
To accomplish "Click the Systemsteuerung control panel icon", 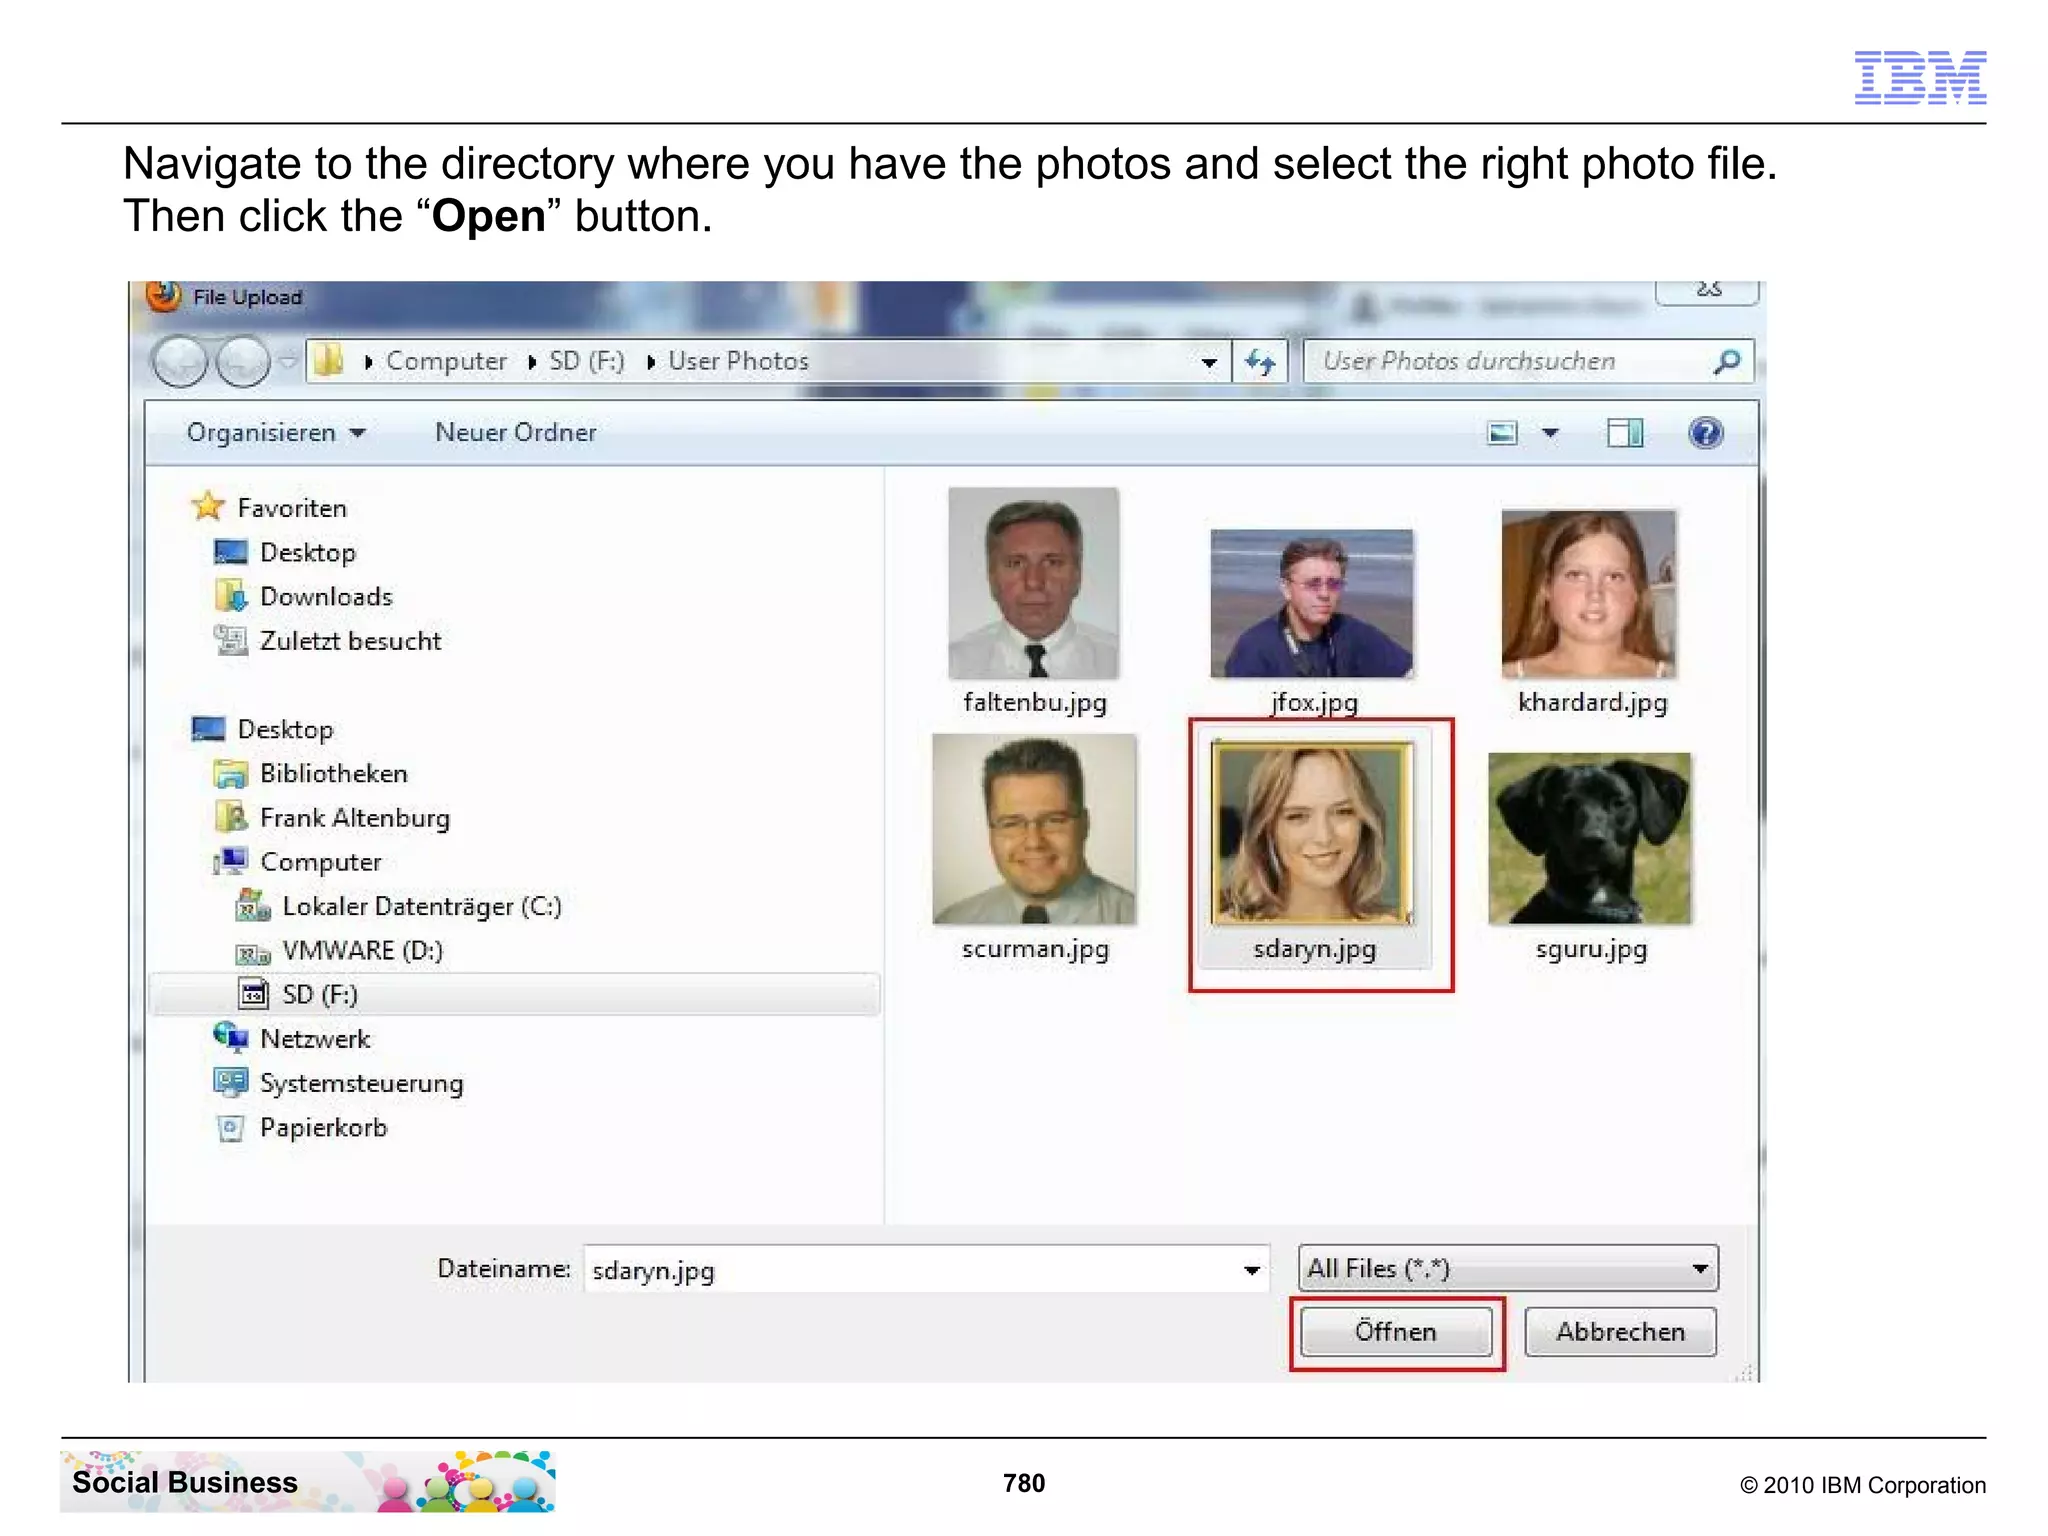I will tap(231, 1082).
